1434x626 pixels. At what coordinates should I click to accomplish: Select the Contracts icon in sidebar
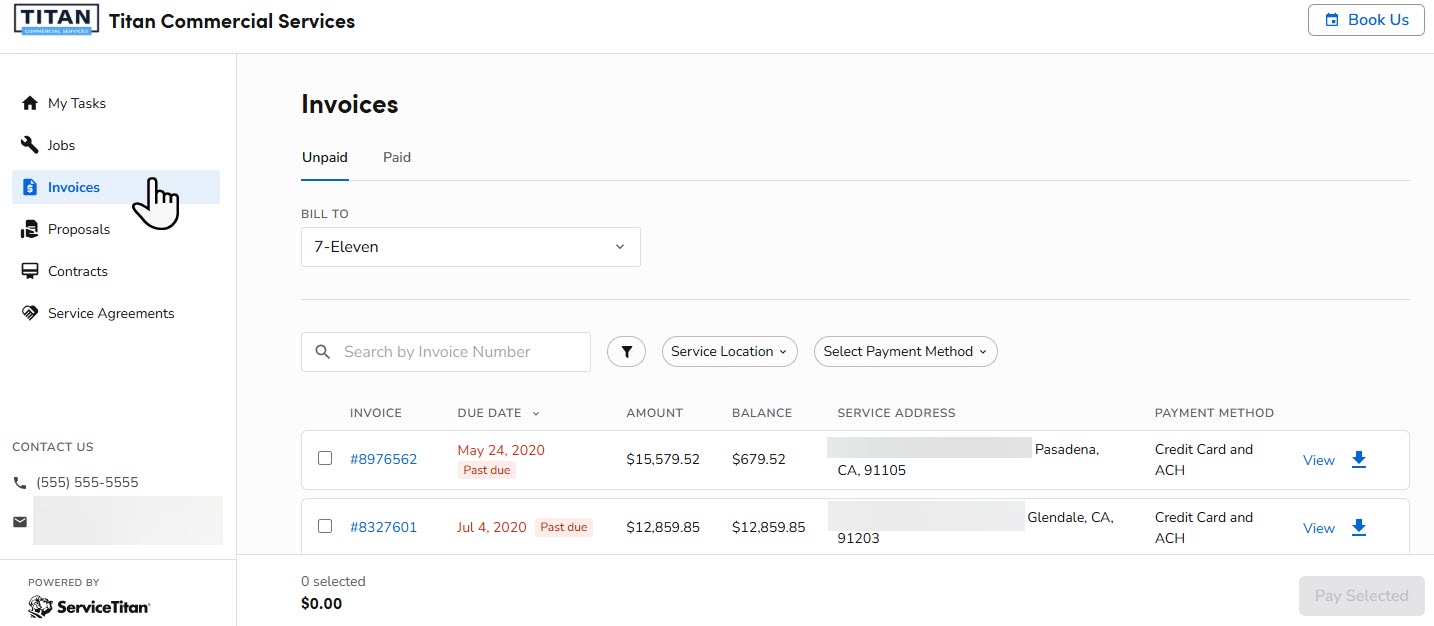pyautogui.click(x=29, y=270)
